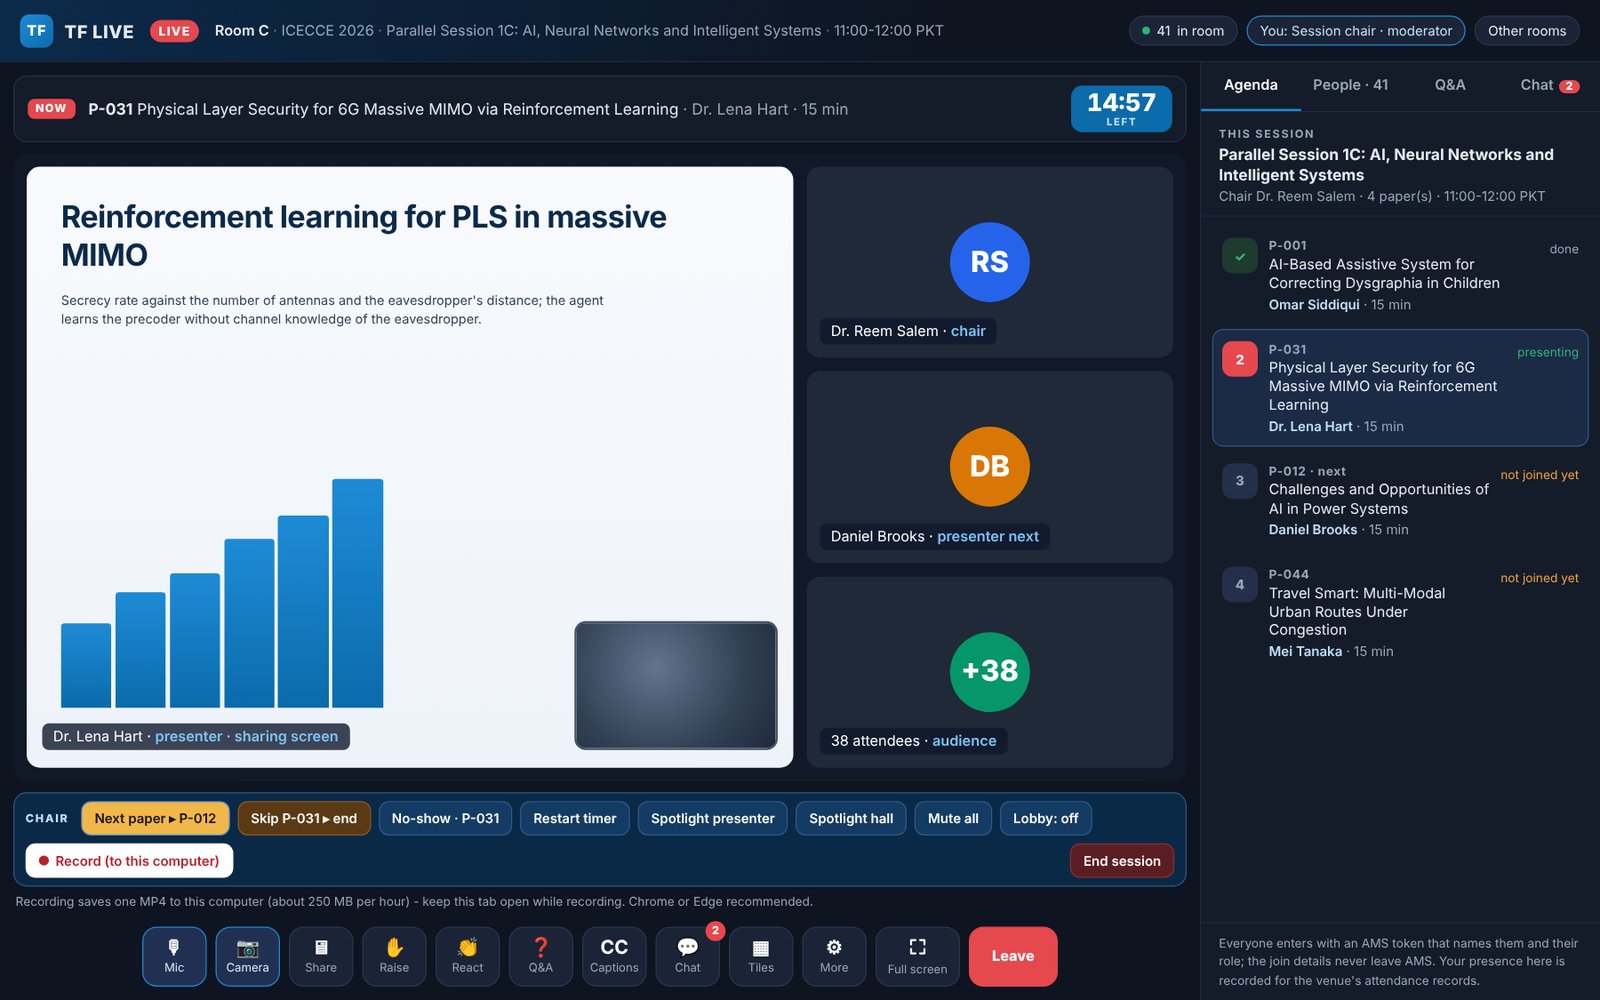Click the LIVE status badge

[174, 31]
